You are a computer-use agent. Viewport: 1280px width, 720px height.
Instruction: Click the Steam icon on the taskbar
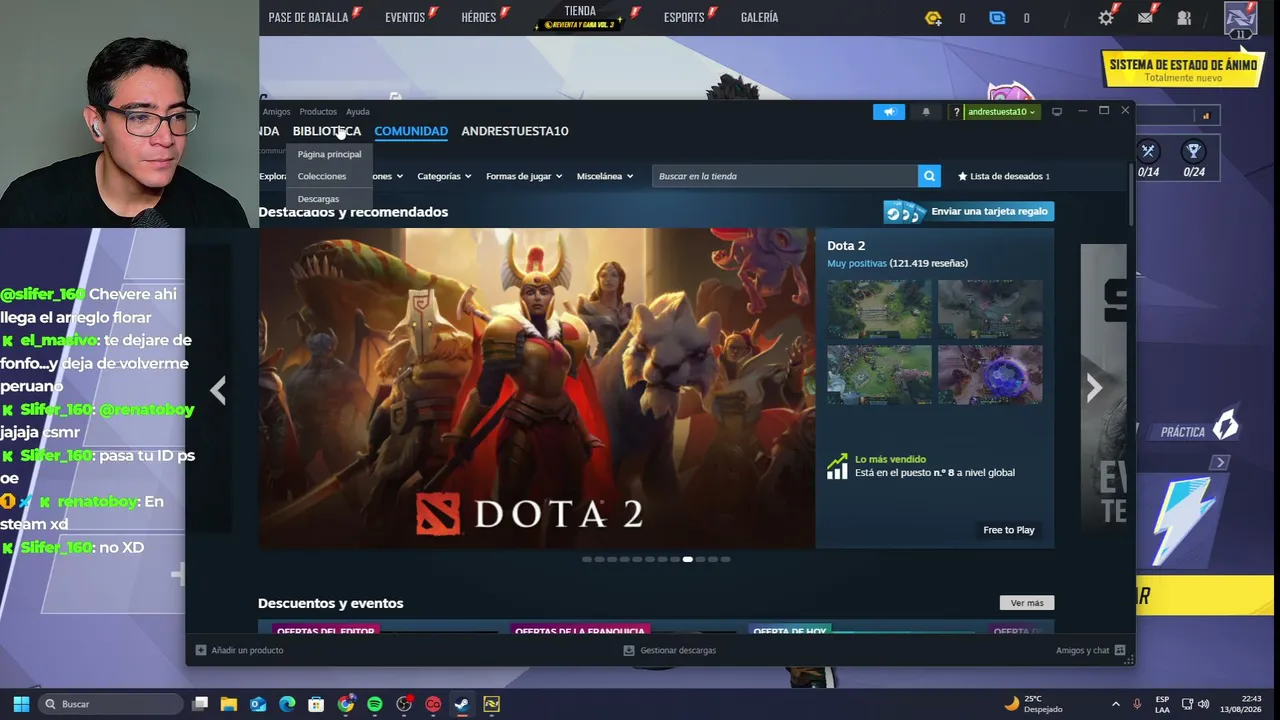tap(462, 704)
